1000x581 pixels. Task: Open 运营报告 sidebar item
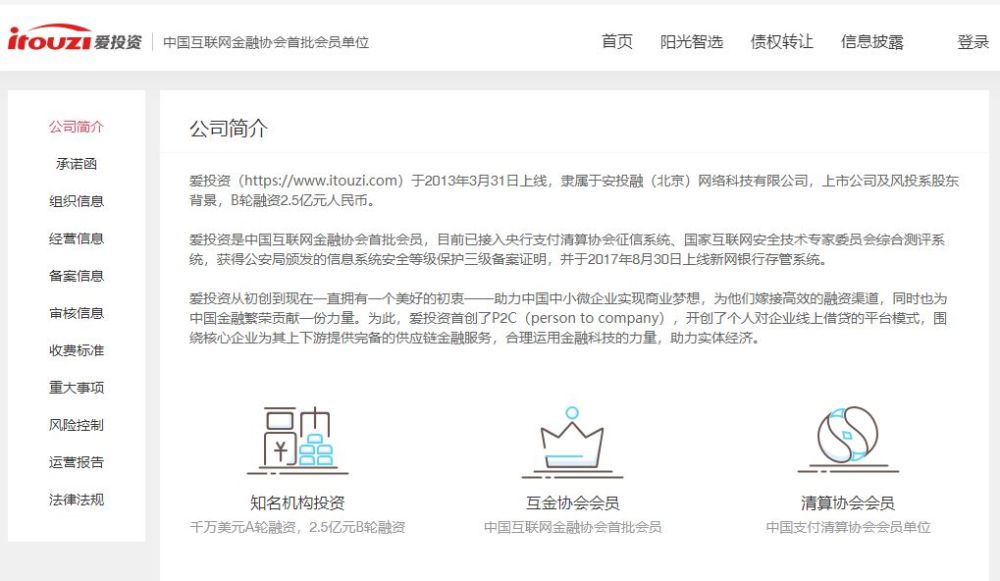(77, 462)
